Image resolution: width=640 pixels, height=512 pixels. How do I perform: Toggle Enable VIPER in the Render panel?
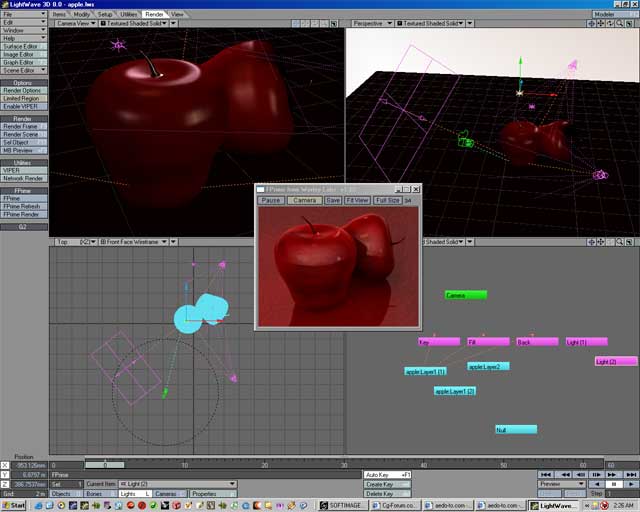coord(24,107)
